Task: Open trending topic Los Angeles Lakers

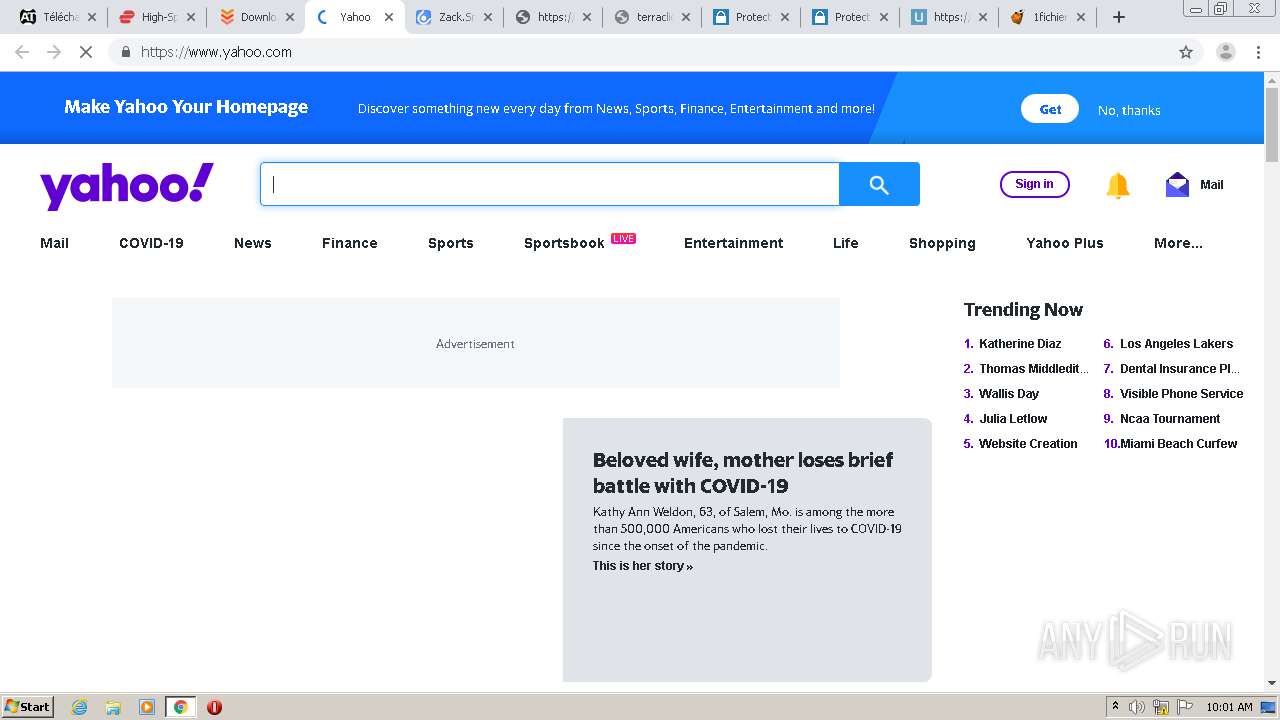Action: click(1176, 344)
